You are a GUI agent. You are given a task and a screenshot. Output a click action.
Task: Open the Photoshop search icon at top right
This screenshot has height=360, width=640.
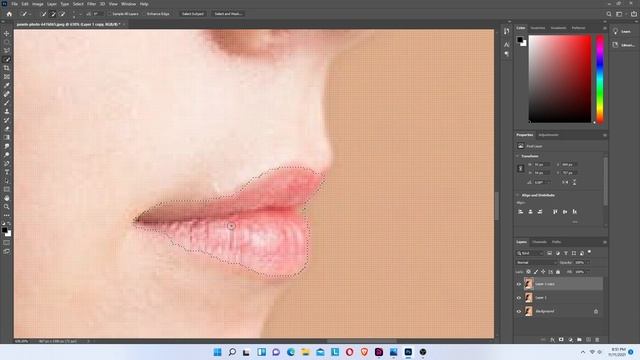tap(609, 14)
